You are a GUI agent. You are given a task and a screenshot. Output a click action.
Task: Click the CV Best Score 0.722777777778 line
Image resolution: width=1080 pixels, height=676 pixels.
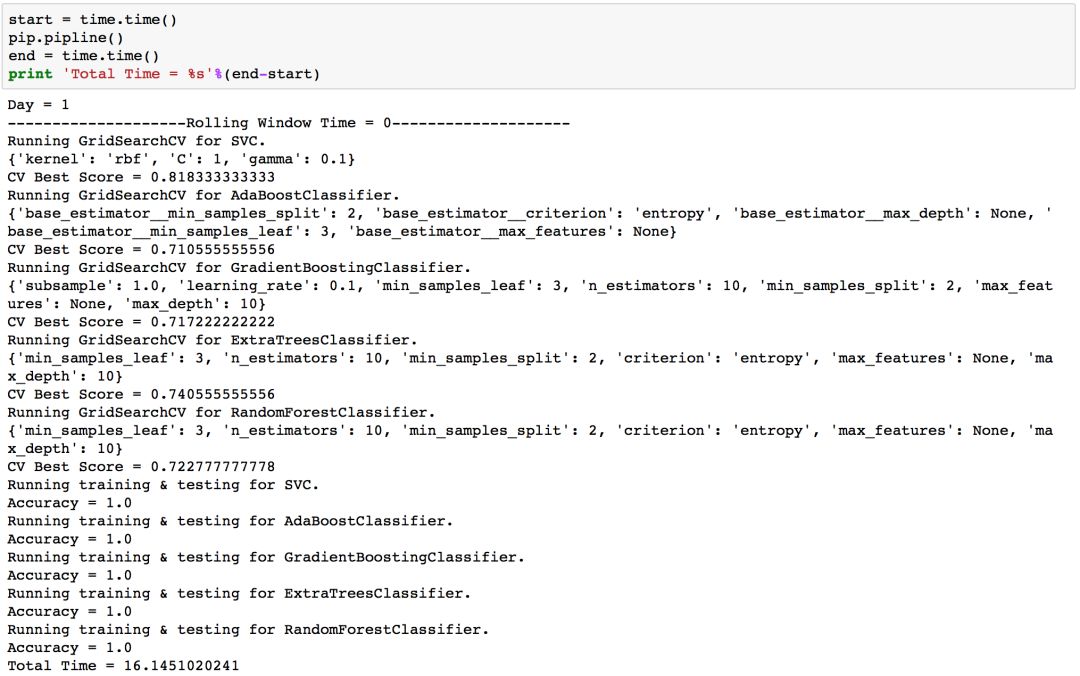coord(141,467)
